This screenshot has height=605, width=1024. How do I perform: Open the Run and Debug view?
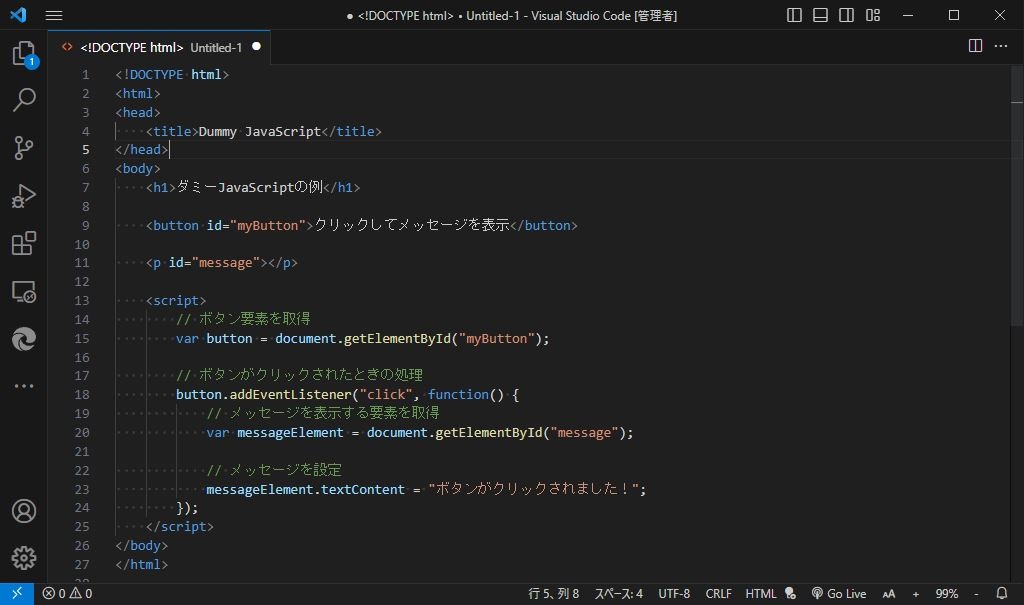coord(24,196)
